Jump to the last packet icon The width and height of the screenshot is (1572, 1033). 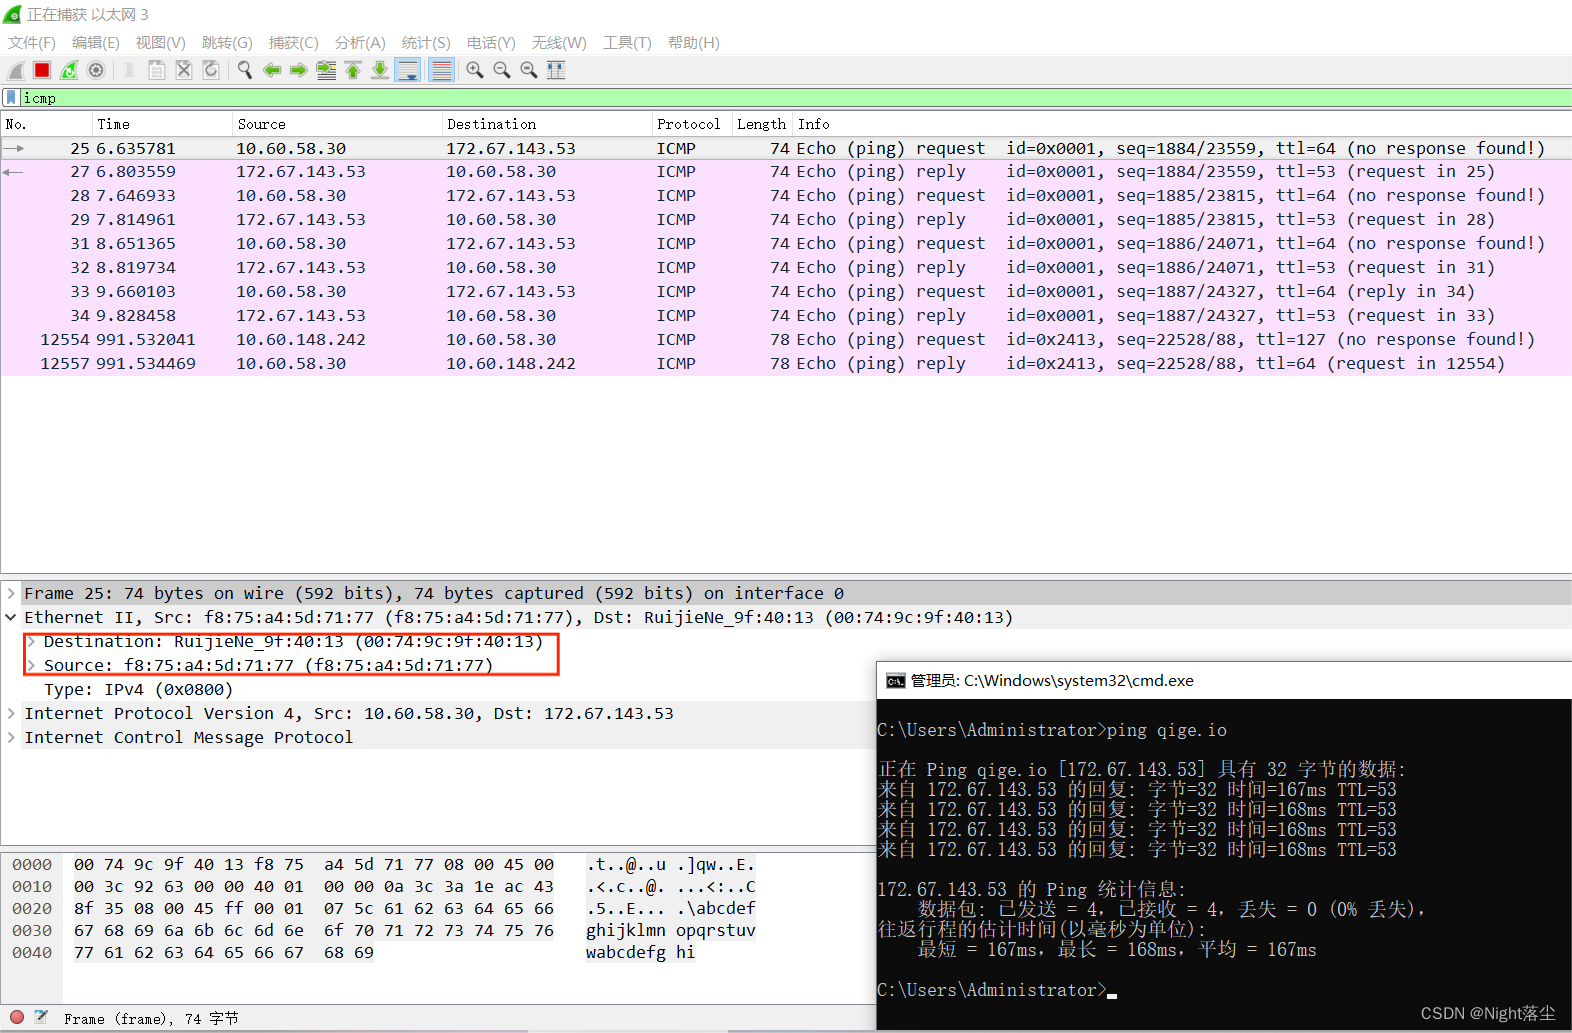380,70
